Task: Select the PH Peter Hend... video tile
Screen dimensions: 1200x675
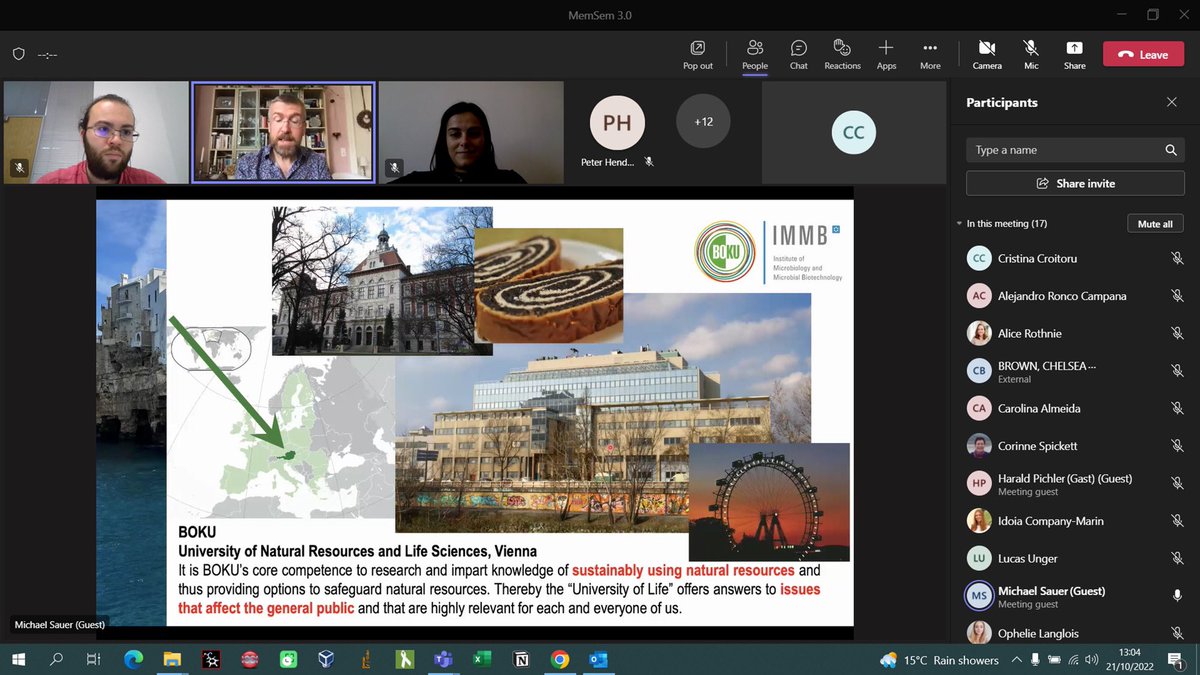Action: coord(617,132)
